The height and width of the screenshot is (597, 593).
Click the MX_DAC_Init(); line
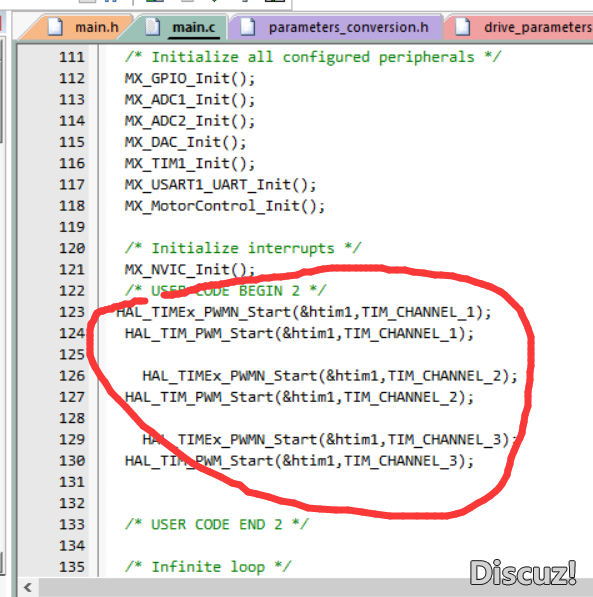(x=185, y=143)
